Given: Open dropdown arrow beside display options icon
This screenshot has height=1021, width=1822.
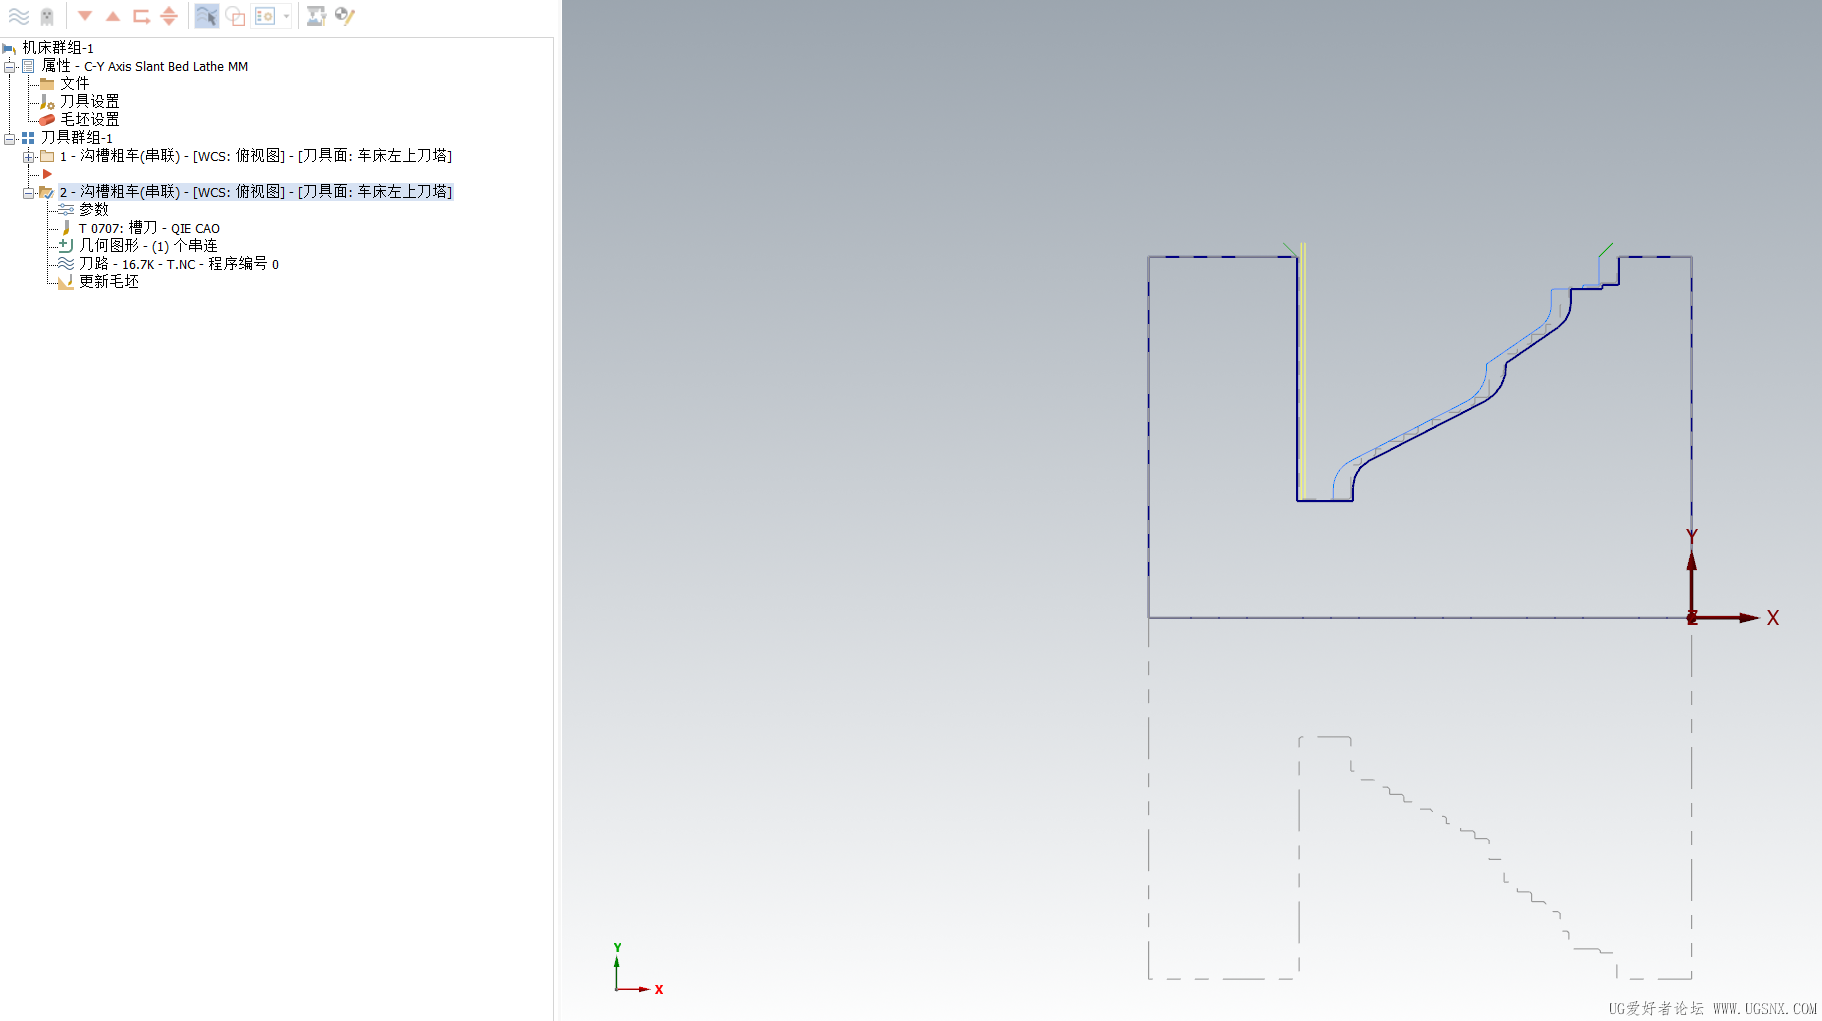Looking at the screenshot, I should coord(286,16).
